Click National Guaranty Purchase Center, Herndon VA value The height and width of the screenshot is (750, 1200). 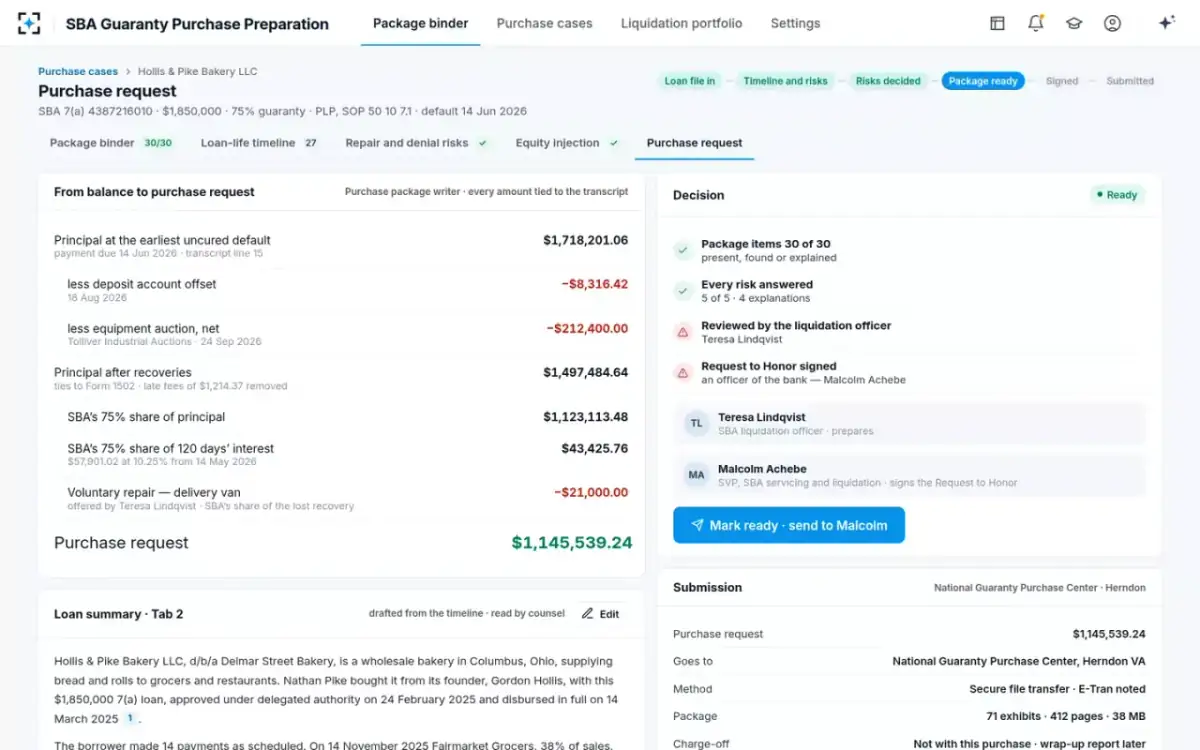click(1019, 661)
